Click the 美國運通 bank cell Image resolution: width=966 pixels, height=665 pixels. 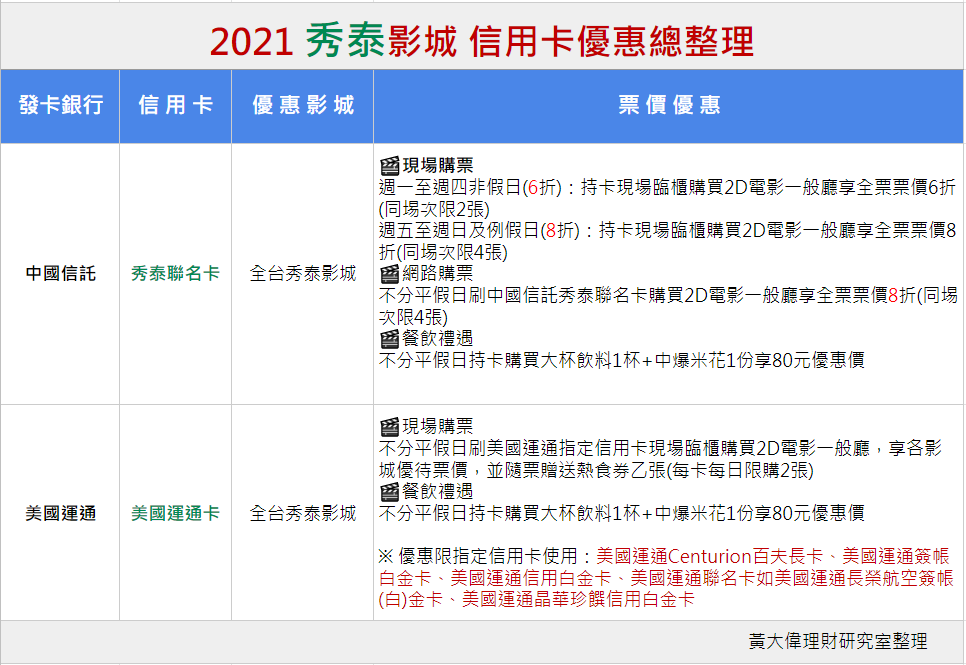pos(60,513)
